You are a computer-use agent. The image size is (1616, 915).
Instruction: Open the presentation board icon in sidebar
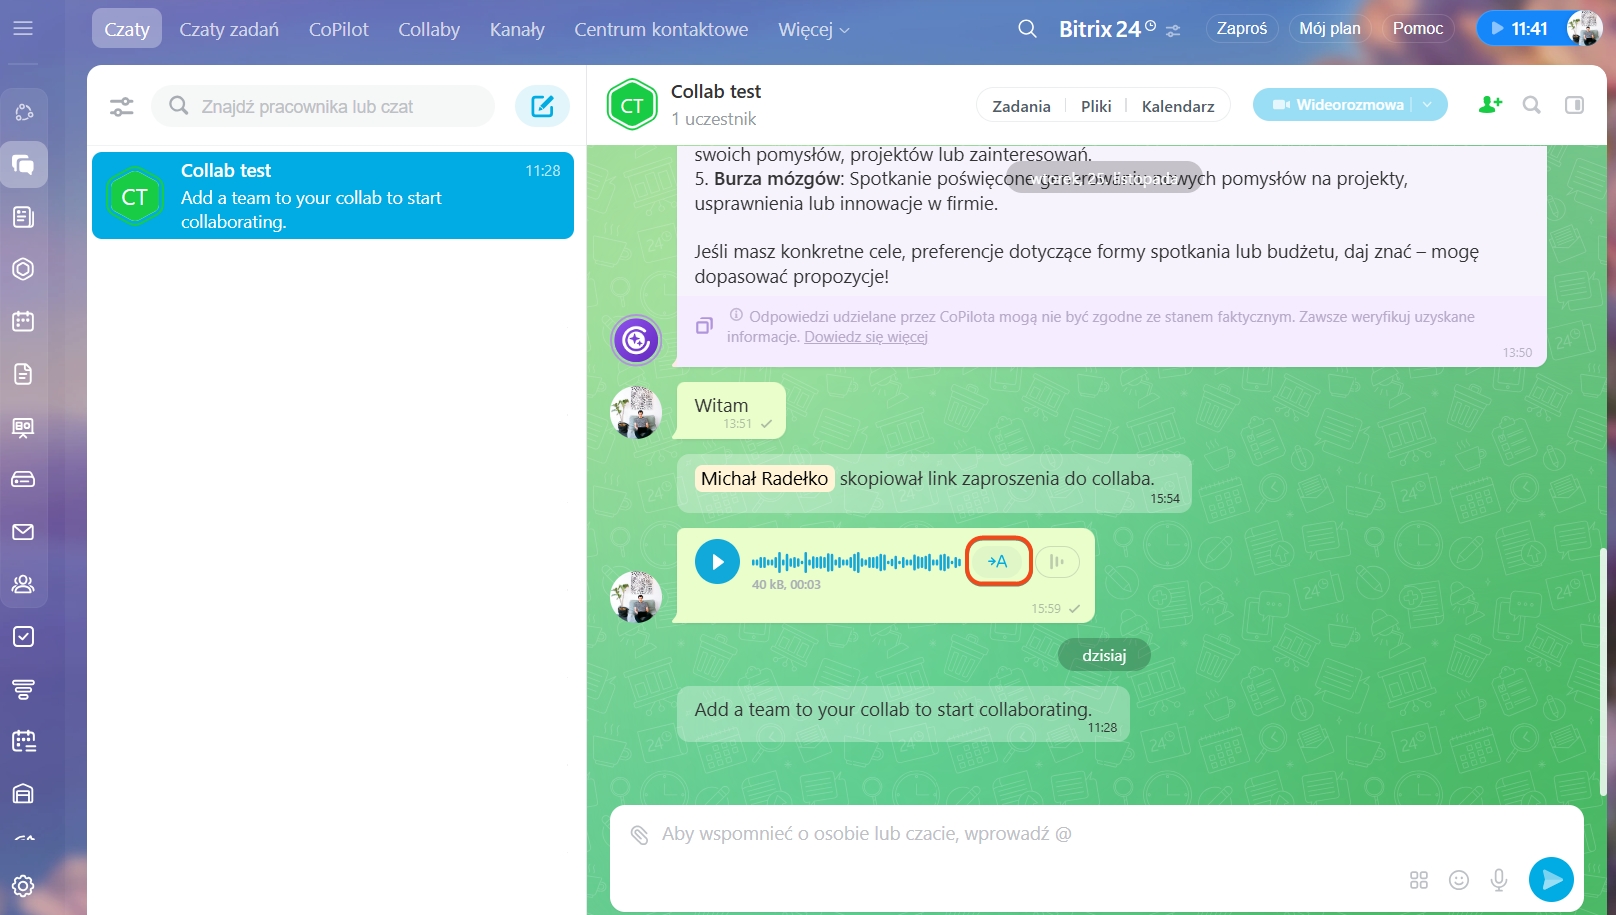(x=23, y=427)
